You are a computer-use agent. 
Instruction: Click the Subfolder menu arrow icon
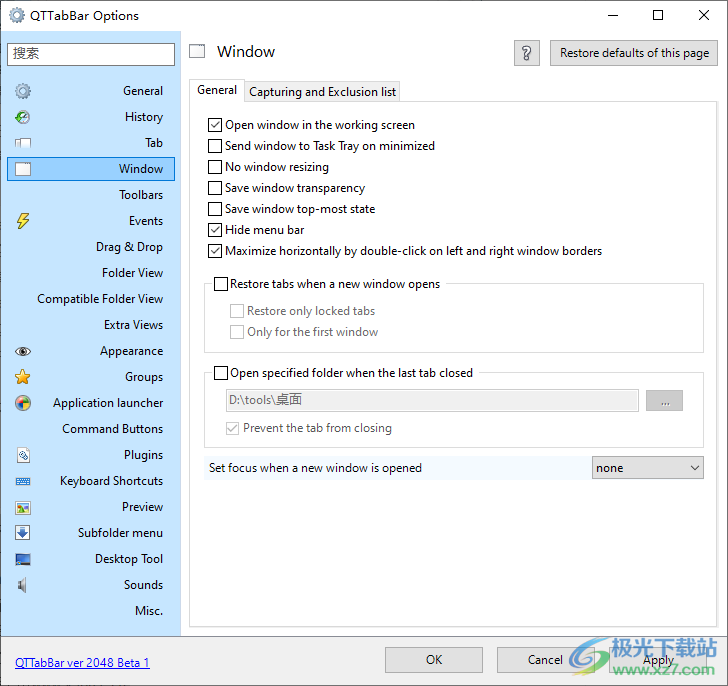(x=23, y=533)
